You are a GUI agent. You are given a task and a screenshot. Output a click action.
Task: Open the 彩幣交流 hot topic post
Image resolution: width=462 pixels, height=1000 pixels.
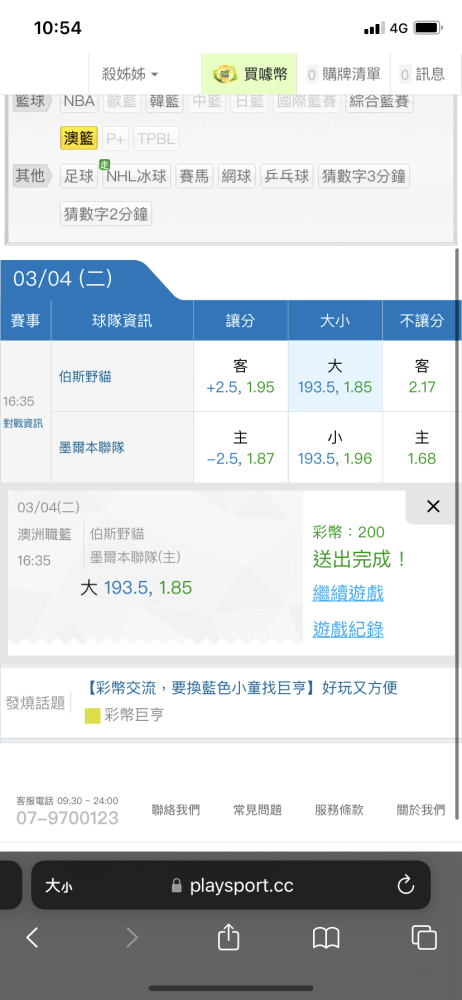click(x=241, y=688)
